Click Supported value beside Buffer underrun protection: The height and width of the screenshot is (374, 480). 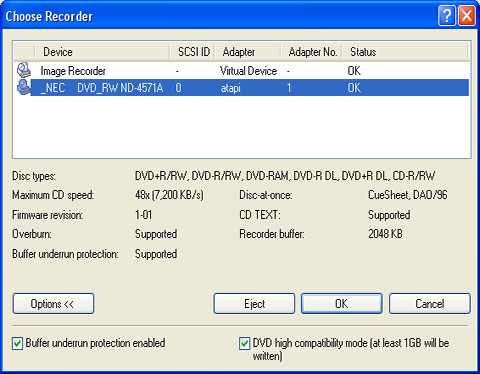156,254
